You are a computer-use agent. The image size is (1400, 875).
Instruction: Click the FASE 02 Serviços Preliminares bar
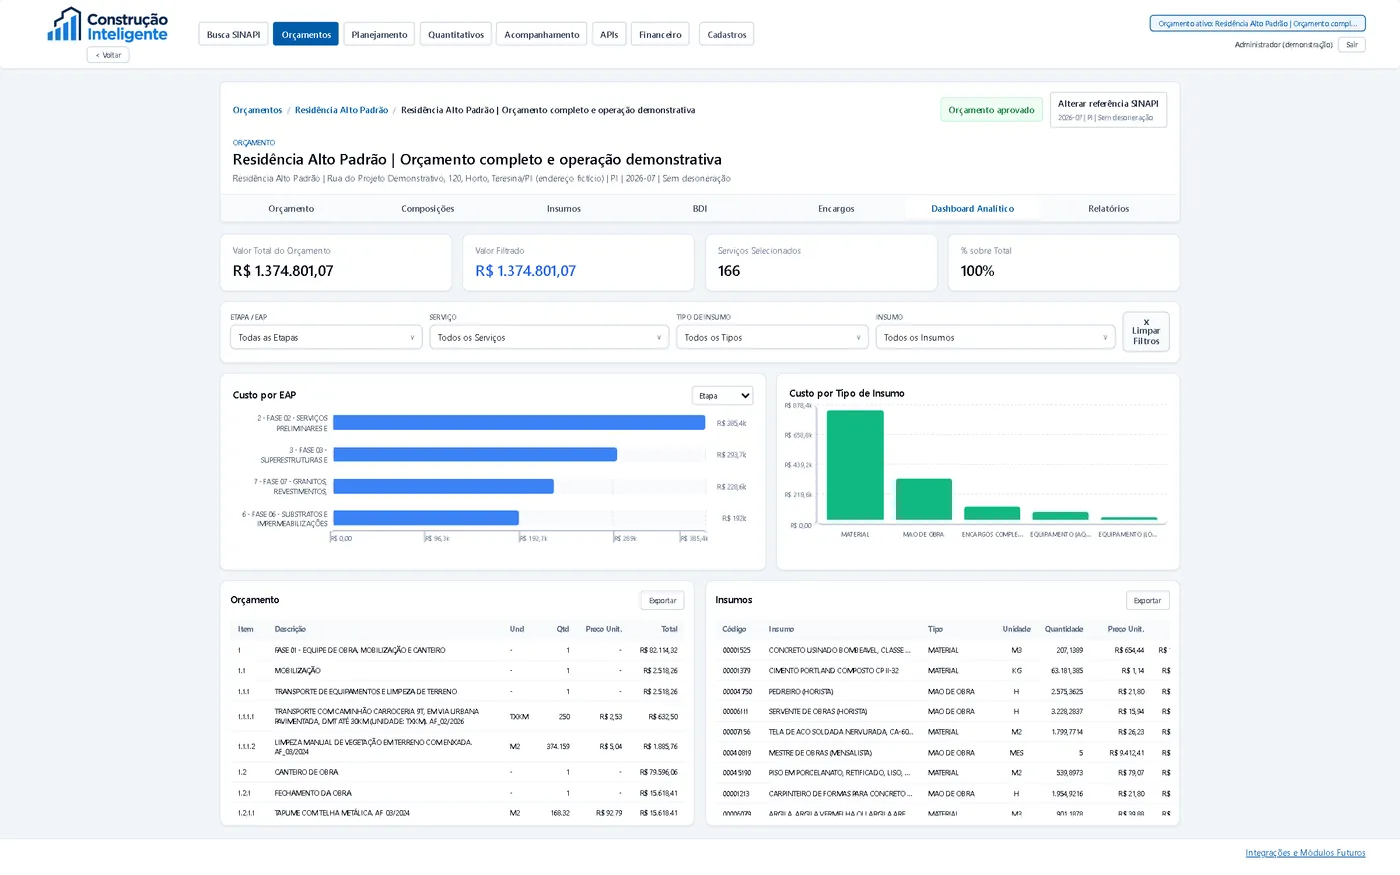point(519,423)
